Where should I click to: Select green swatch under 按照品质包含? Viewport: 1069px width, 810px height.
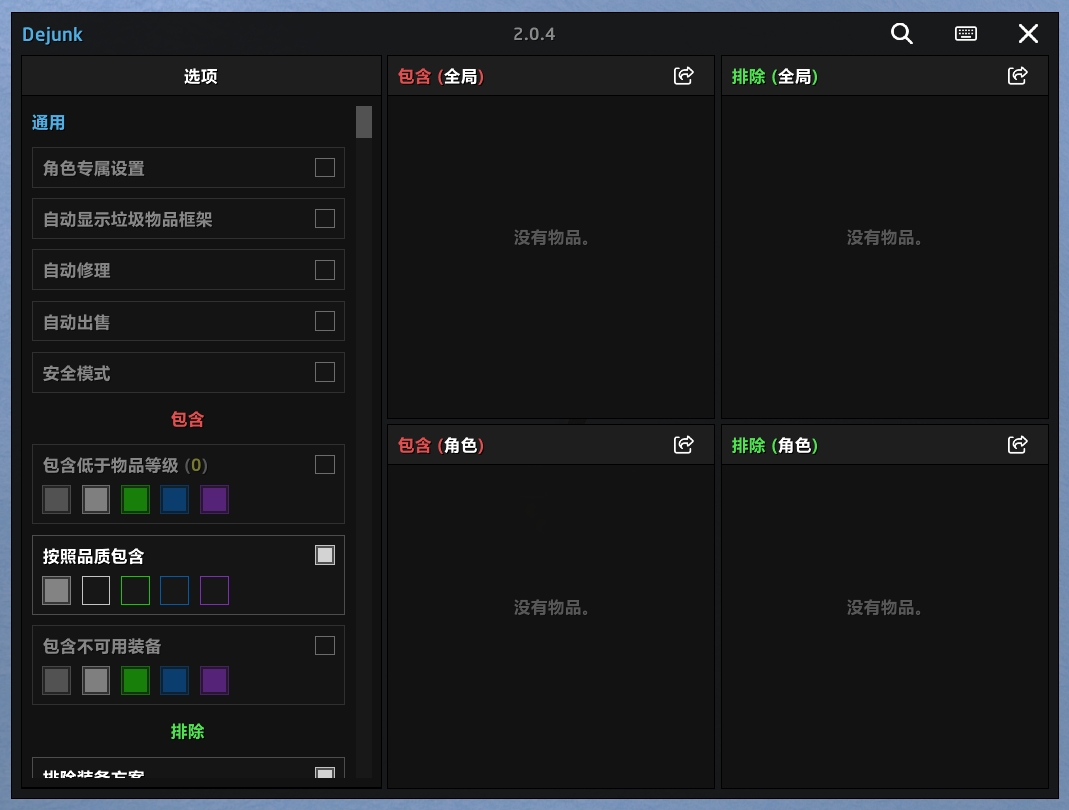(x=135, y=591)
